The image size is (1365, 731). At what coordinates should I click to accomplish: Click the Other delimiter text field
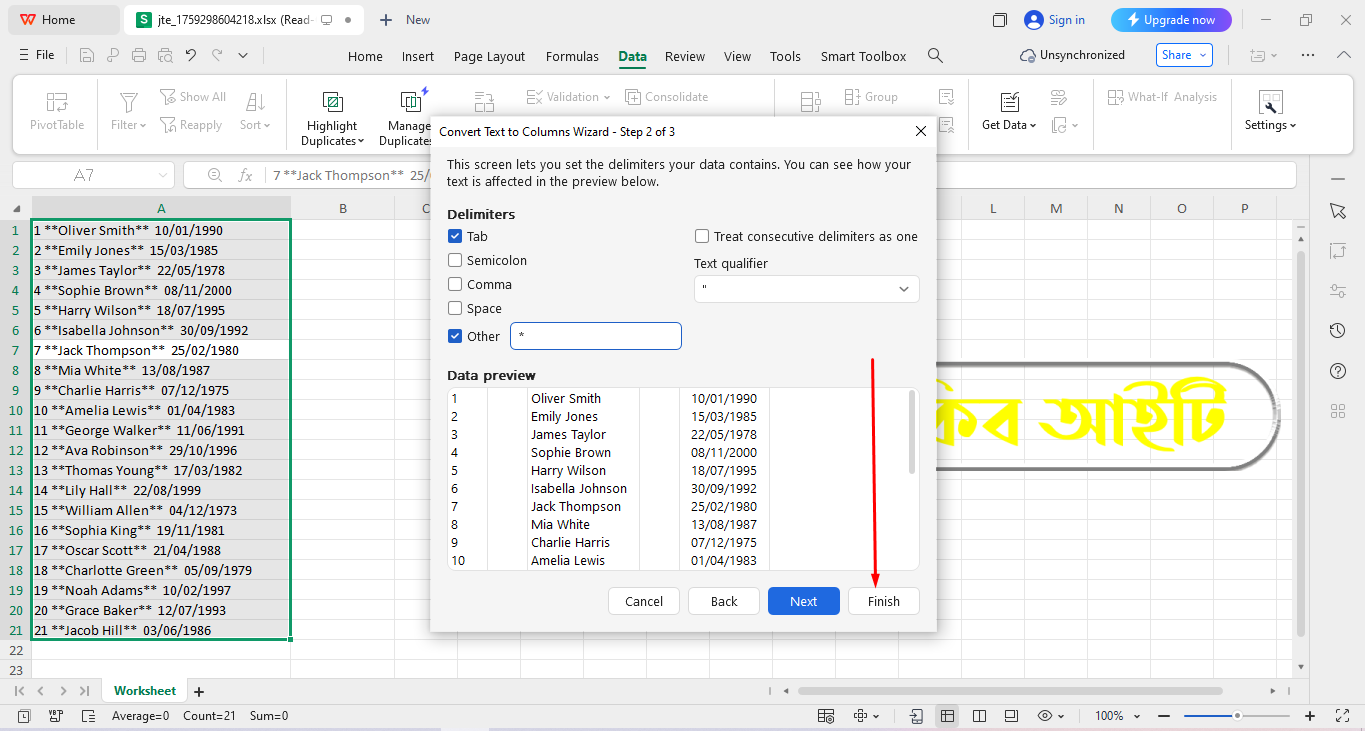pyautogui.click(x=596, y=336)
